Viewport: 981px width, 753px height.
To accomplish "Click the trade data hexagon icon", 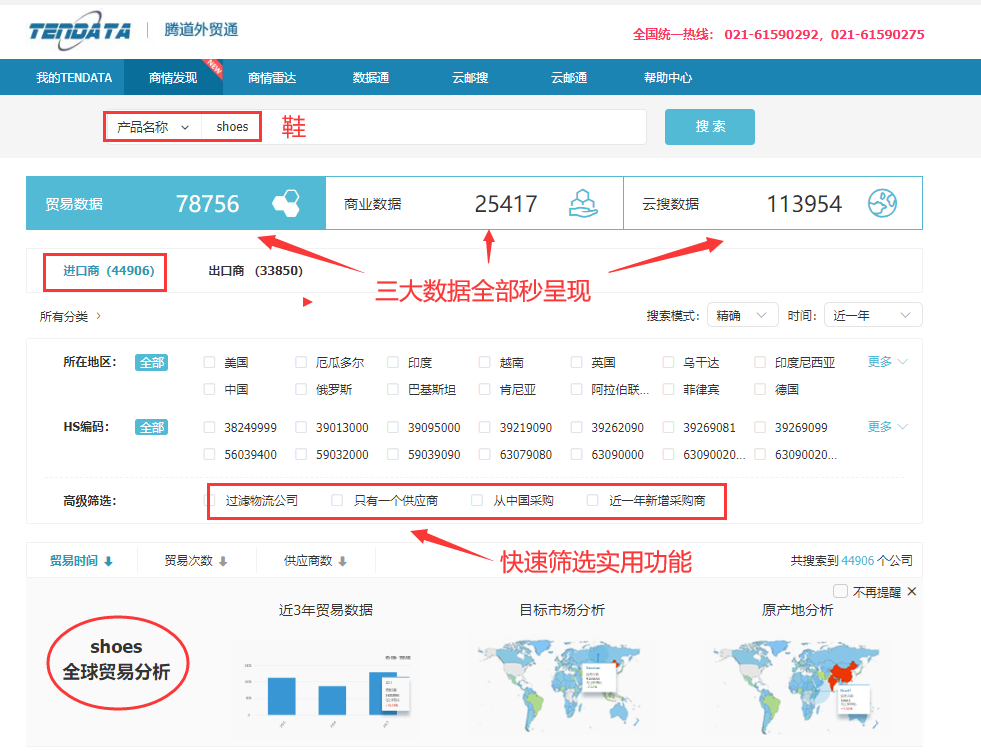I will tap(284, 203).
